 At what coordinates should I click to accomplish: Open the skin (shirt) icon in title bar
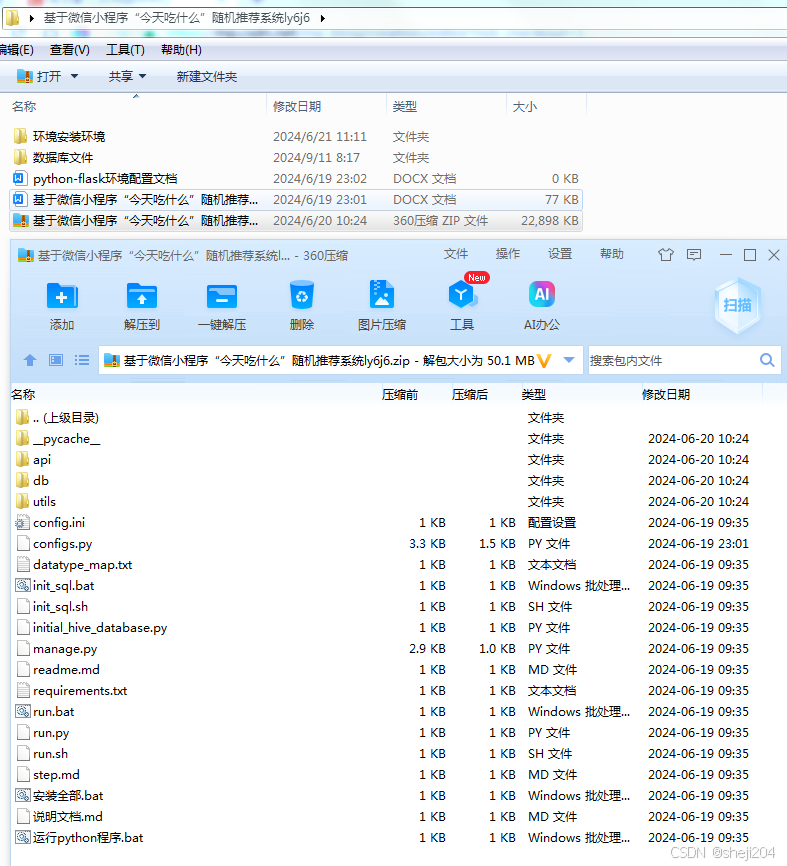tap(666, 255)
